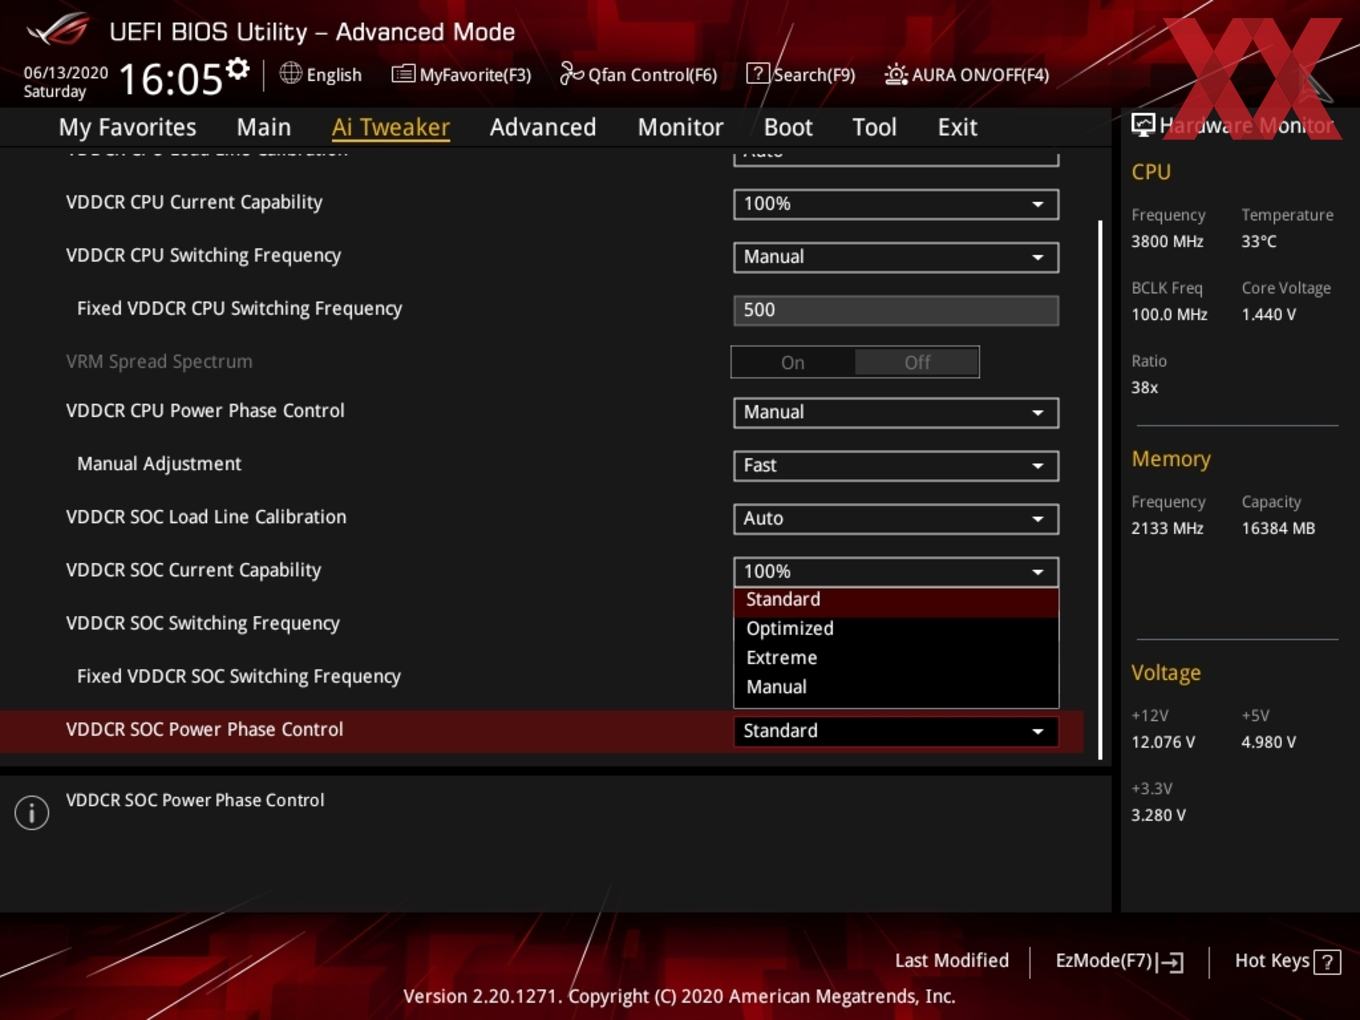The width and height of the screenshot is (1360, 1020).
Task: Select Manual in the open dropdown list
Action: (896, 687)
